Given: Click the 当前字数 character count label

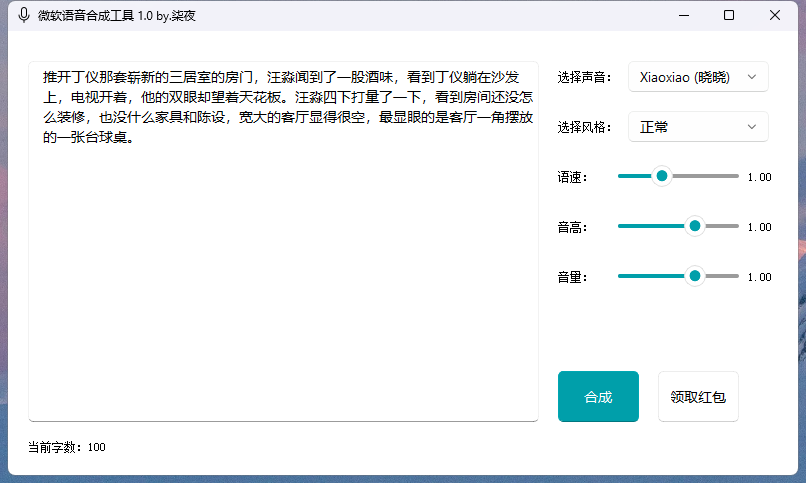Looking at the screenshot, I should click(67, 447).
